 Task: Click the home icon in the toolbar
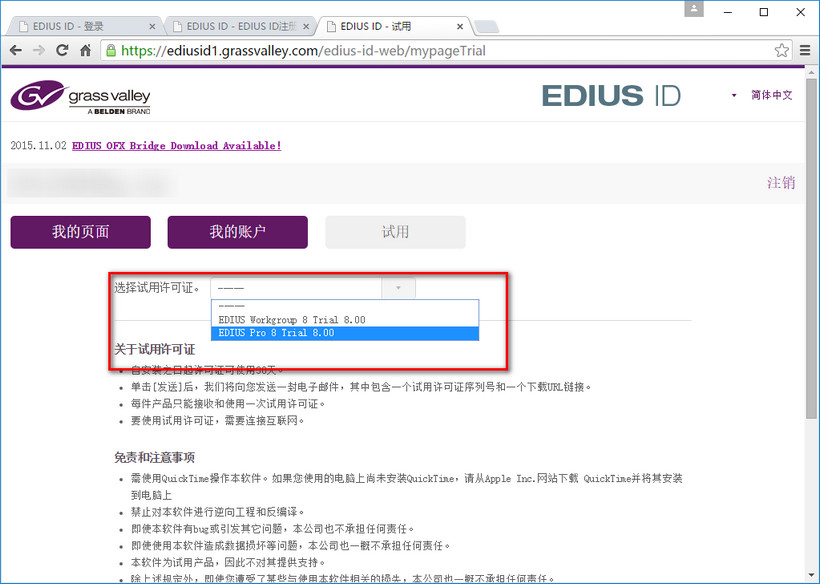tap(84, 48)
